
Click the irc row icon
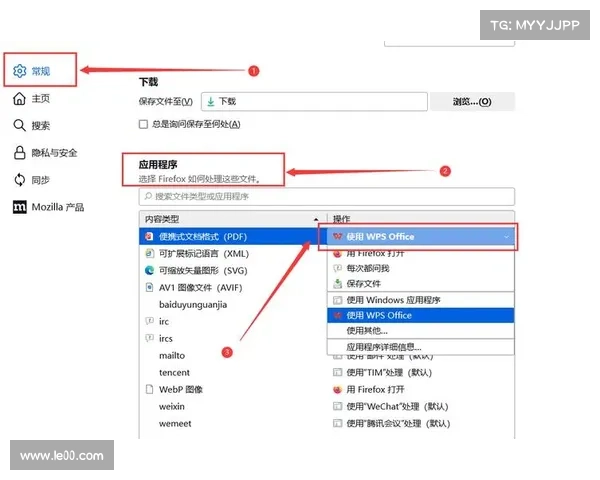(x=149, y=321)
